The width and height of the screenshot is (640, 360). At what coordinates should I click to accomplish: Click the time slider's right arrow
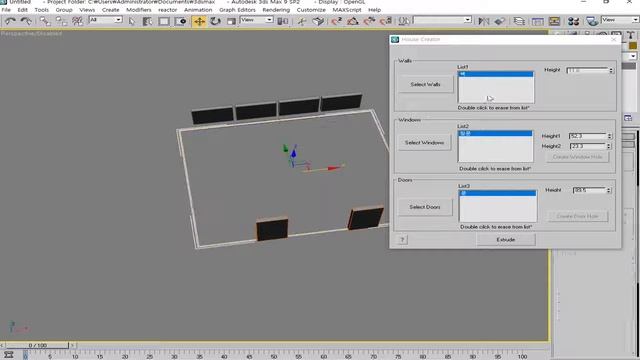72,345
